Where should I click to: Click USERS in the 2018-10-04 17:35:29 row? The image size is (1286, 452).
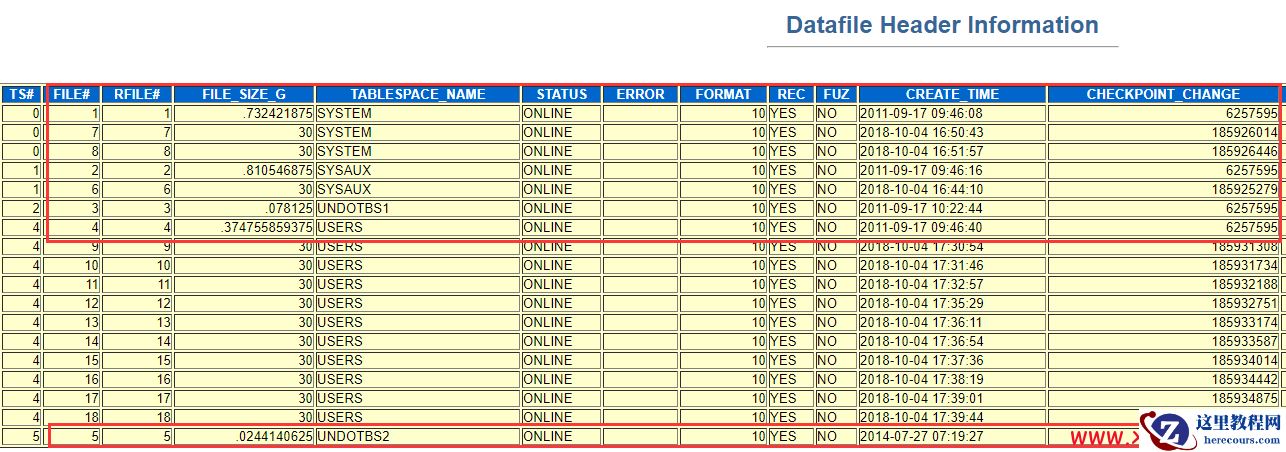[340, 303]
